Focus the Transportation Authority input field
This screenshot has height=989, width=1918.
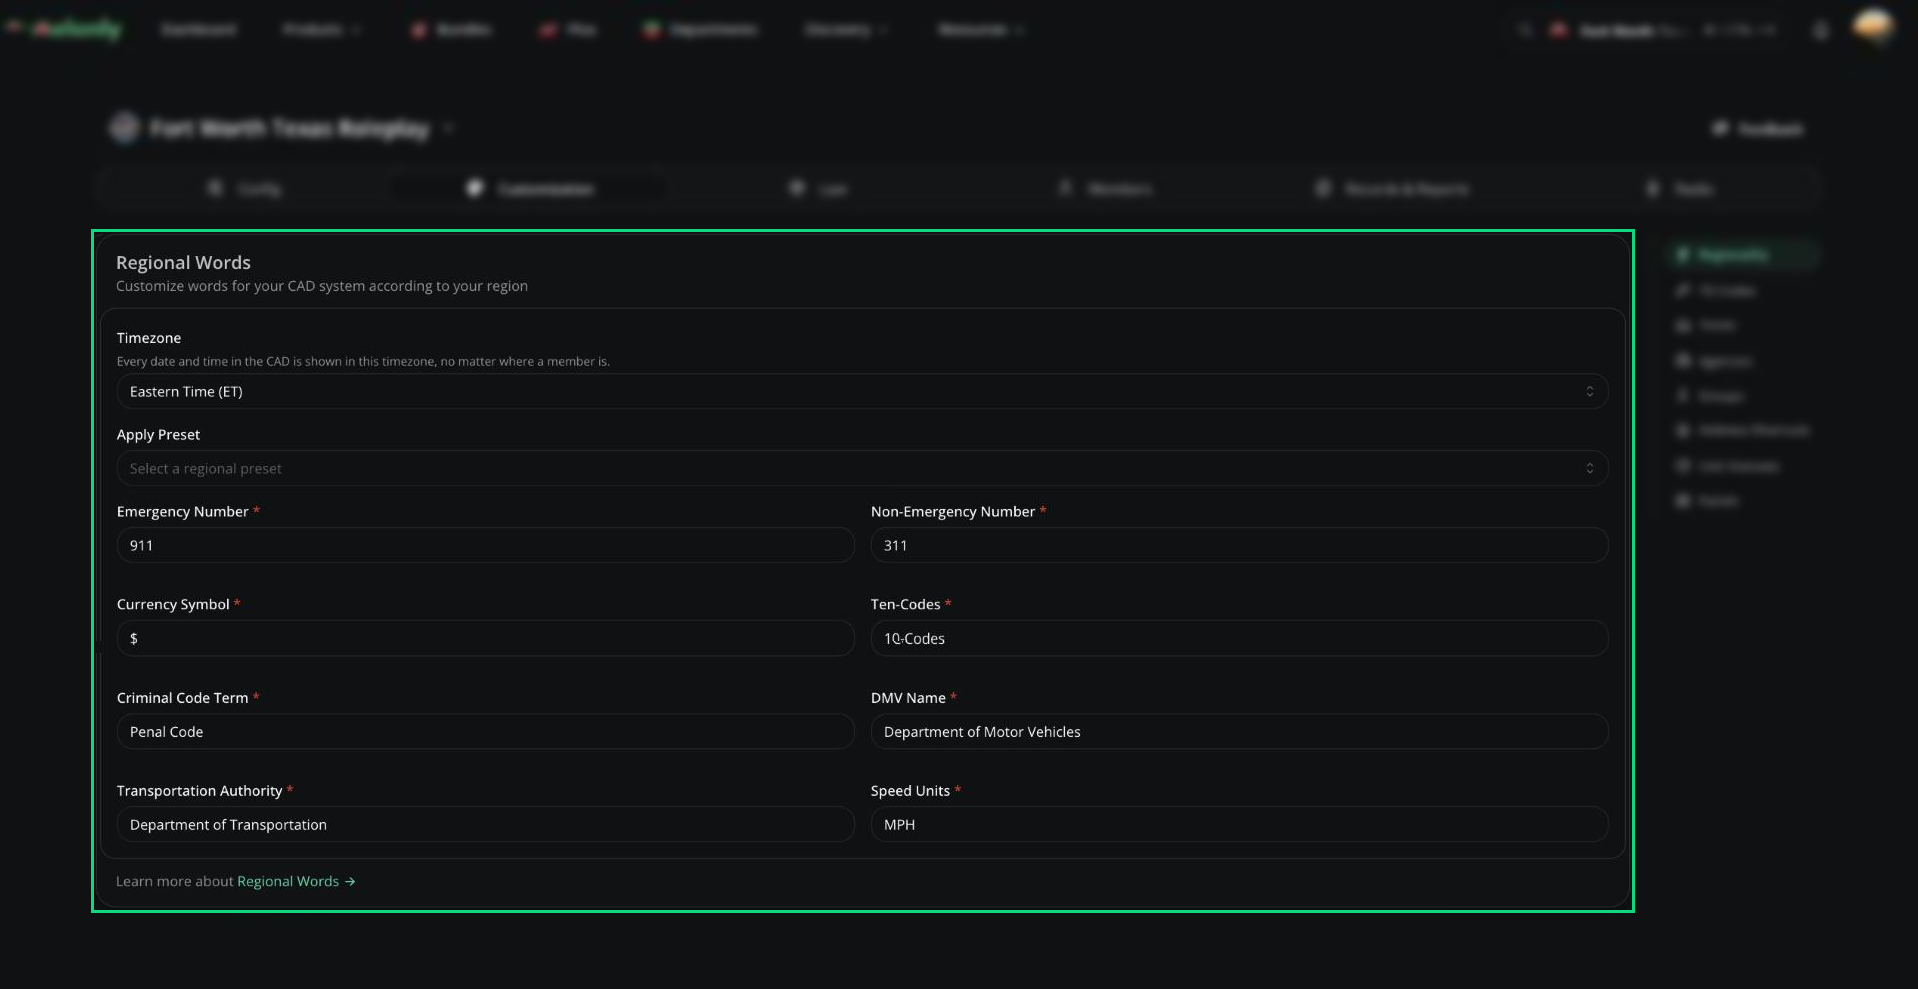(485, 824)
